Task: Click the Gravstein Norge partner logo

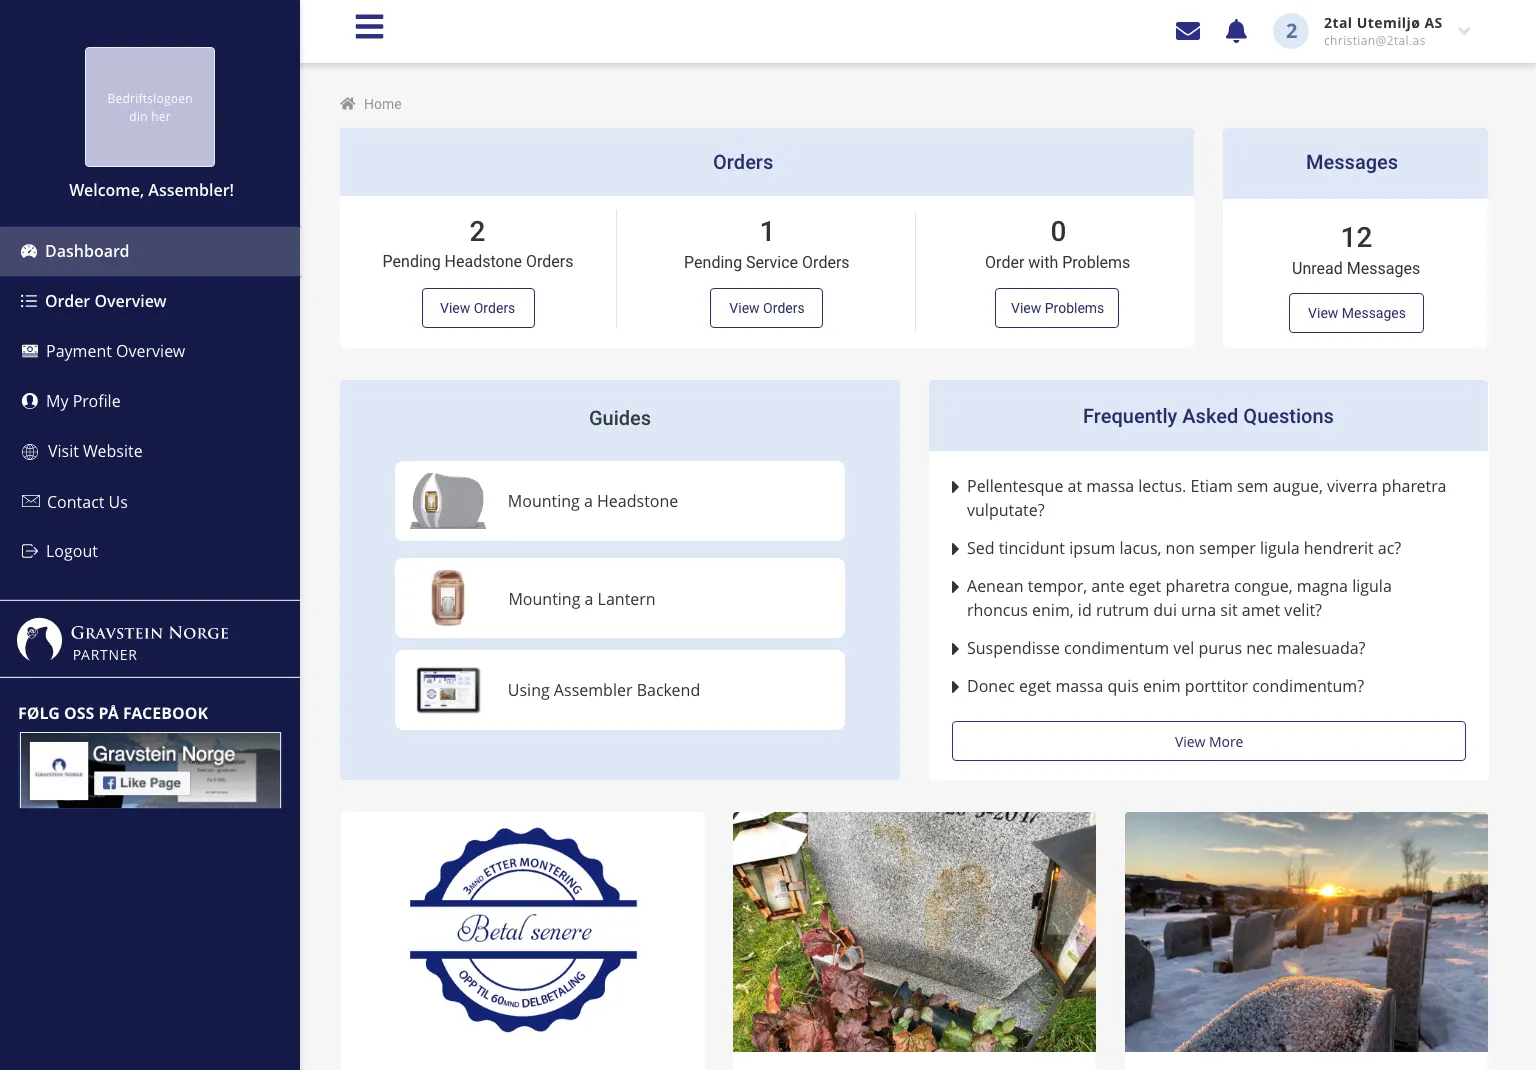Action: point(40,640)
